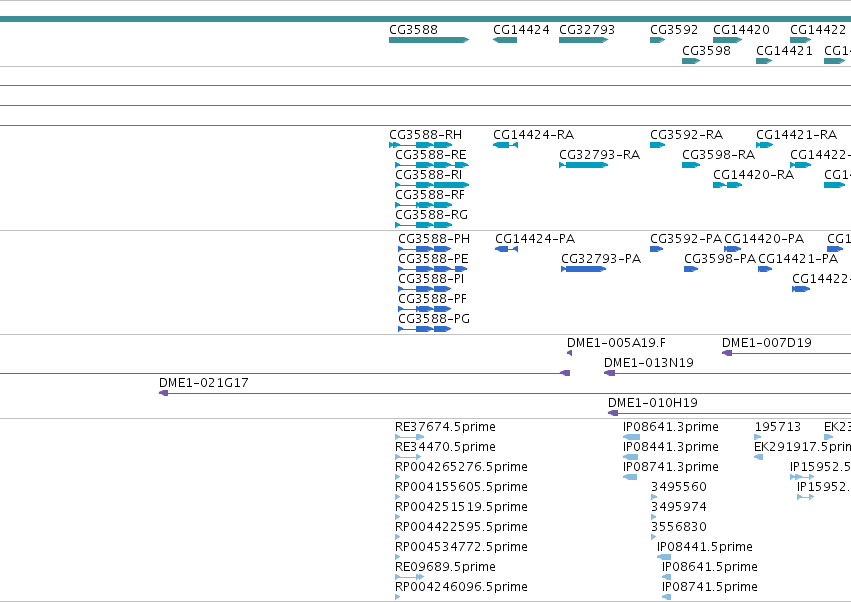Select transcript CG3592-RA
This screenshot has height=602, width=851.
click(657, 145)
